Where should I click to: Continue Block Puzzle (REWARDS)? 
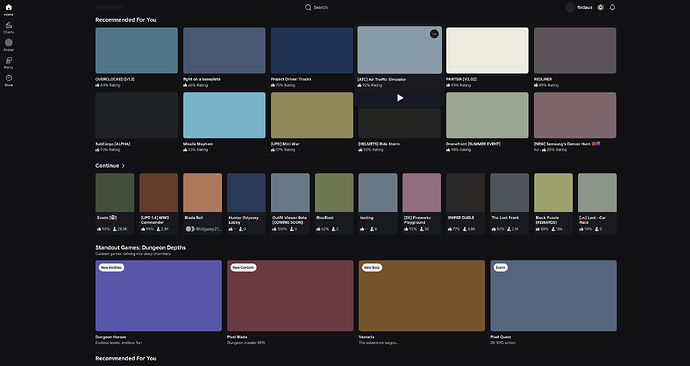[553, 203]
